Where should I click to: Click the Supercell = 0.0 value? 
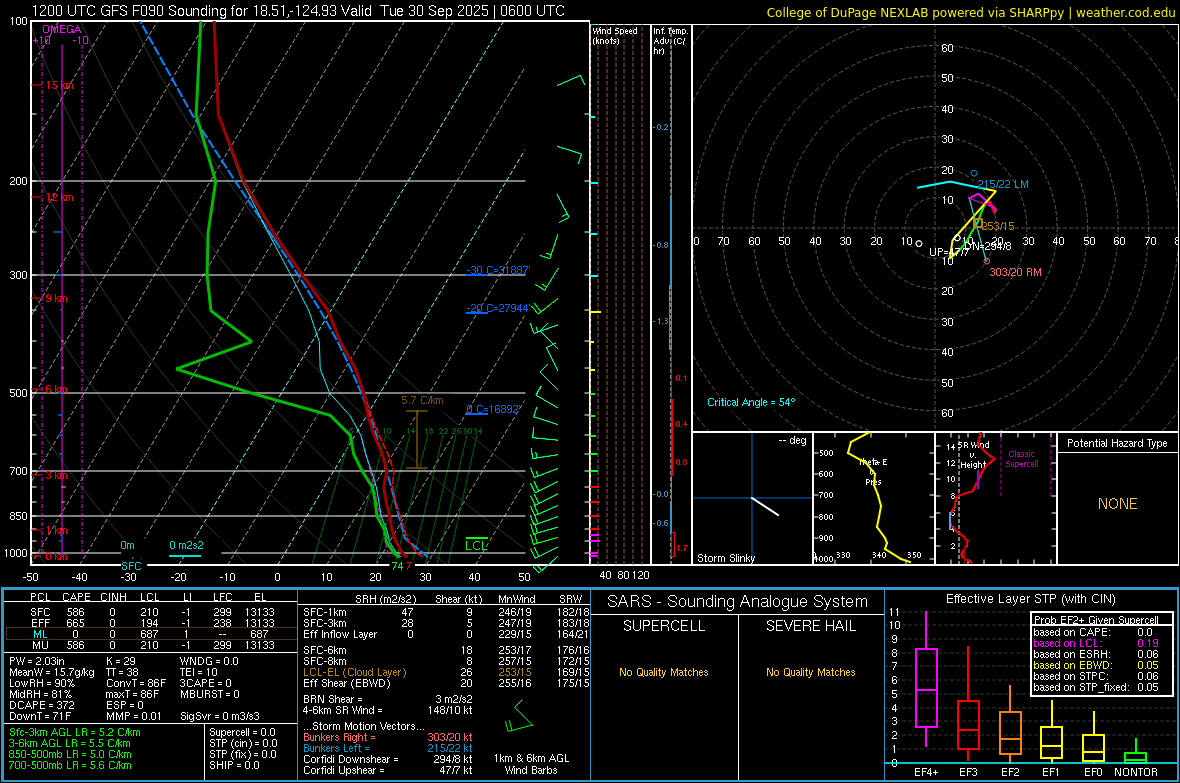pyautogui.click(x=242, y=732)
